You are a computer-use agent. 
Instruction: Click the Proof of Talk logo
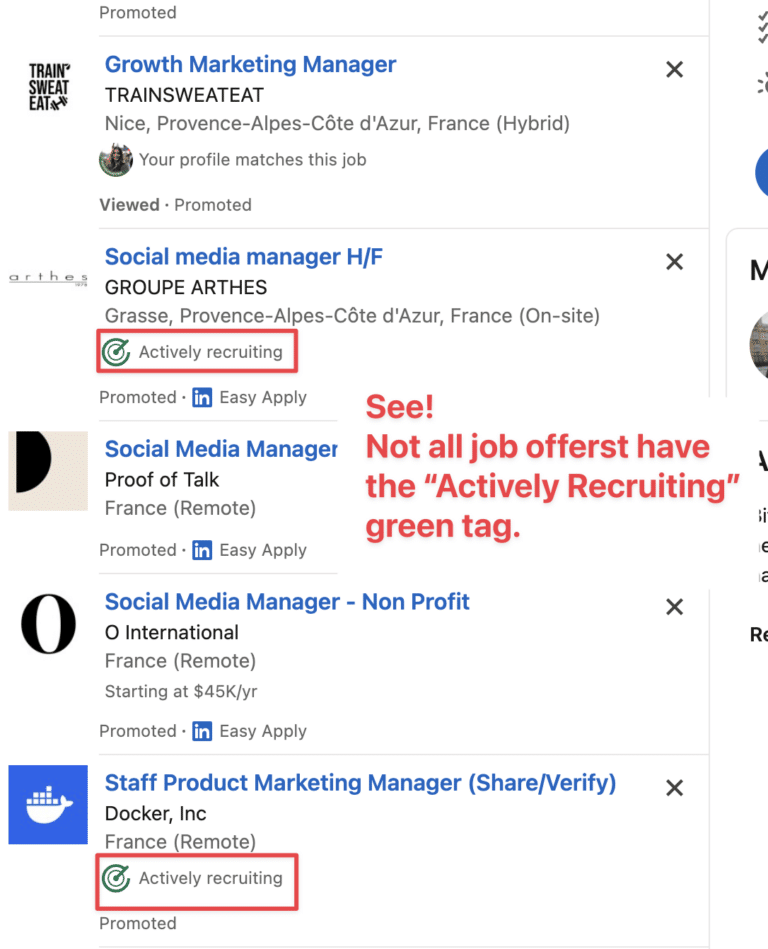point(47,471)
